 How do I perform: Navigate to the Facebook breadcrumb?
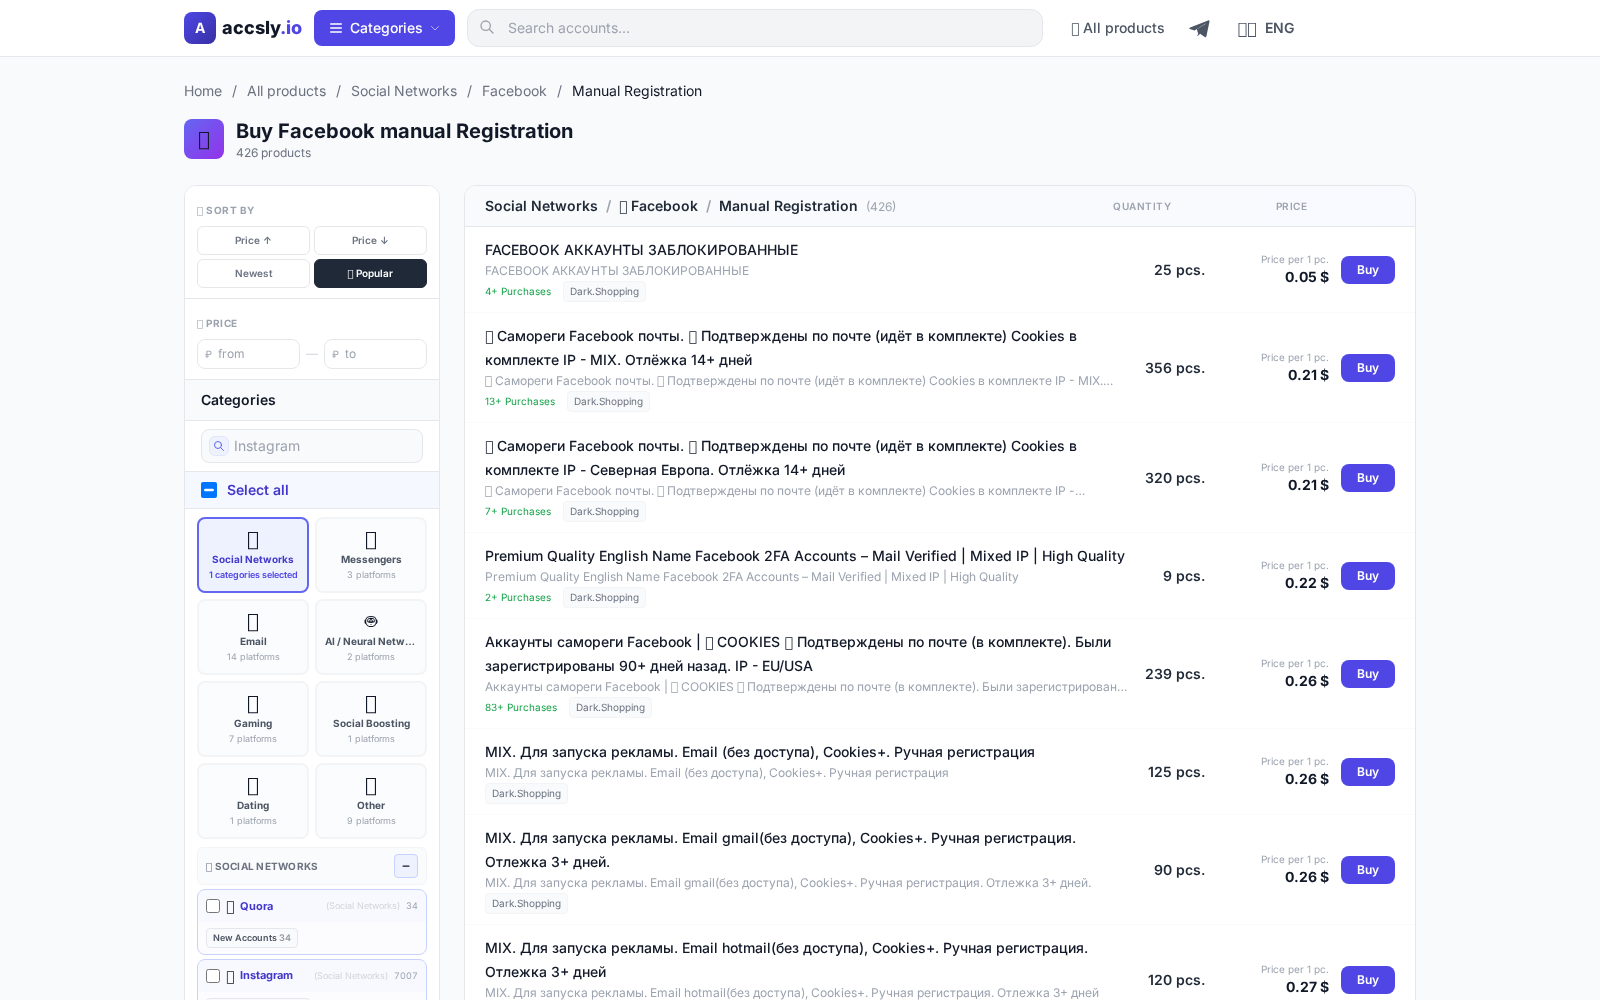point(514,91)
